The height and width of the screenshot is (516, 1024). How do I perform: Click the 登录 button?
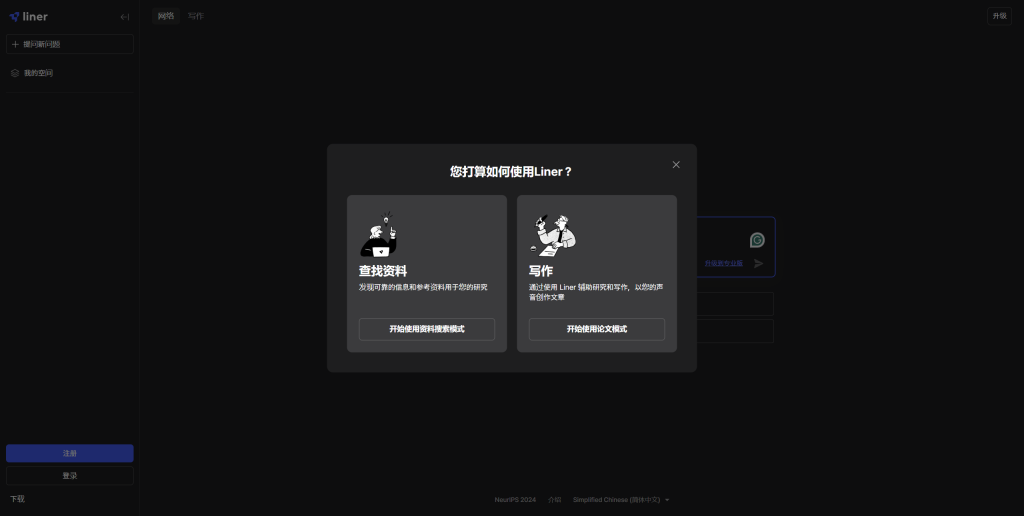[x=70, y=476]
